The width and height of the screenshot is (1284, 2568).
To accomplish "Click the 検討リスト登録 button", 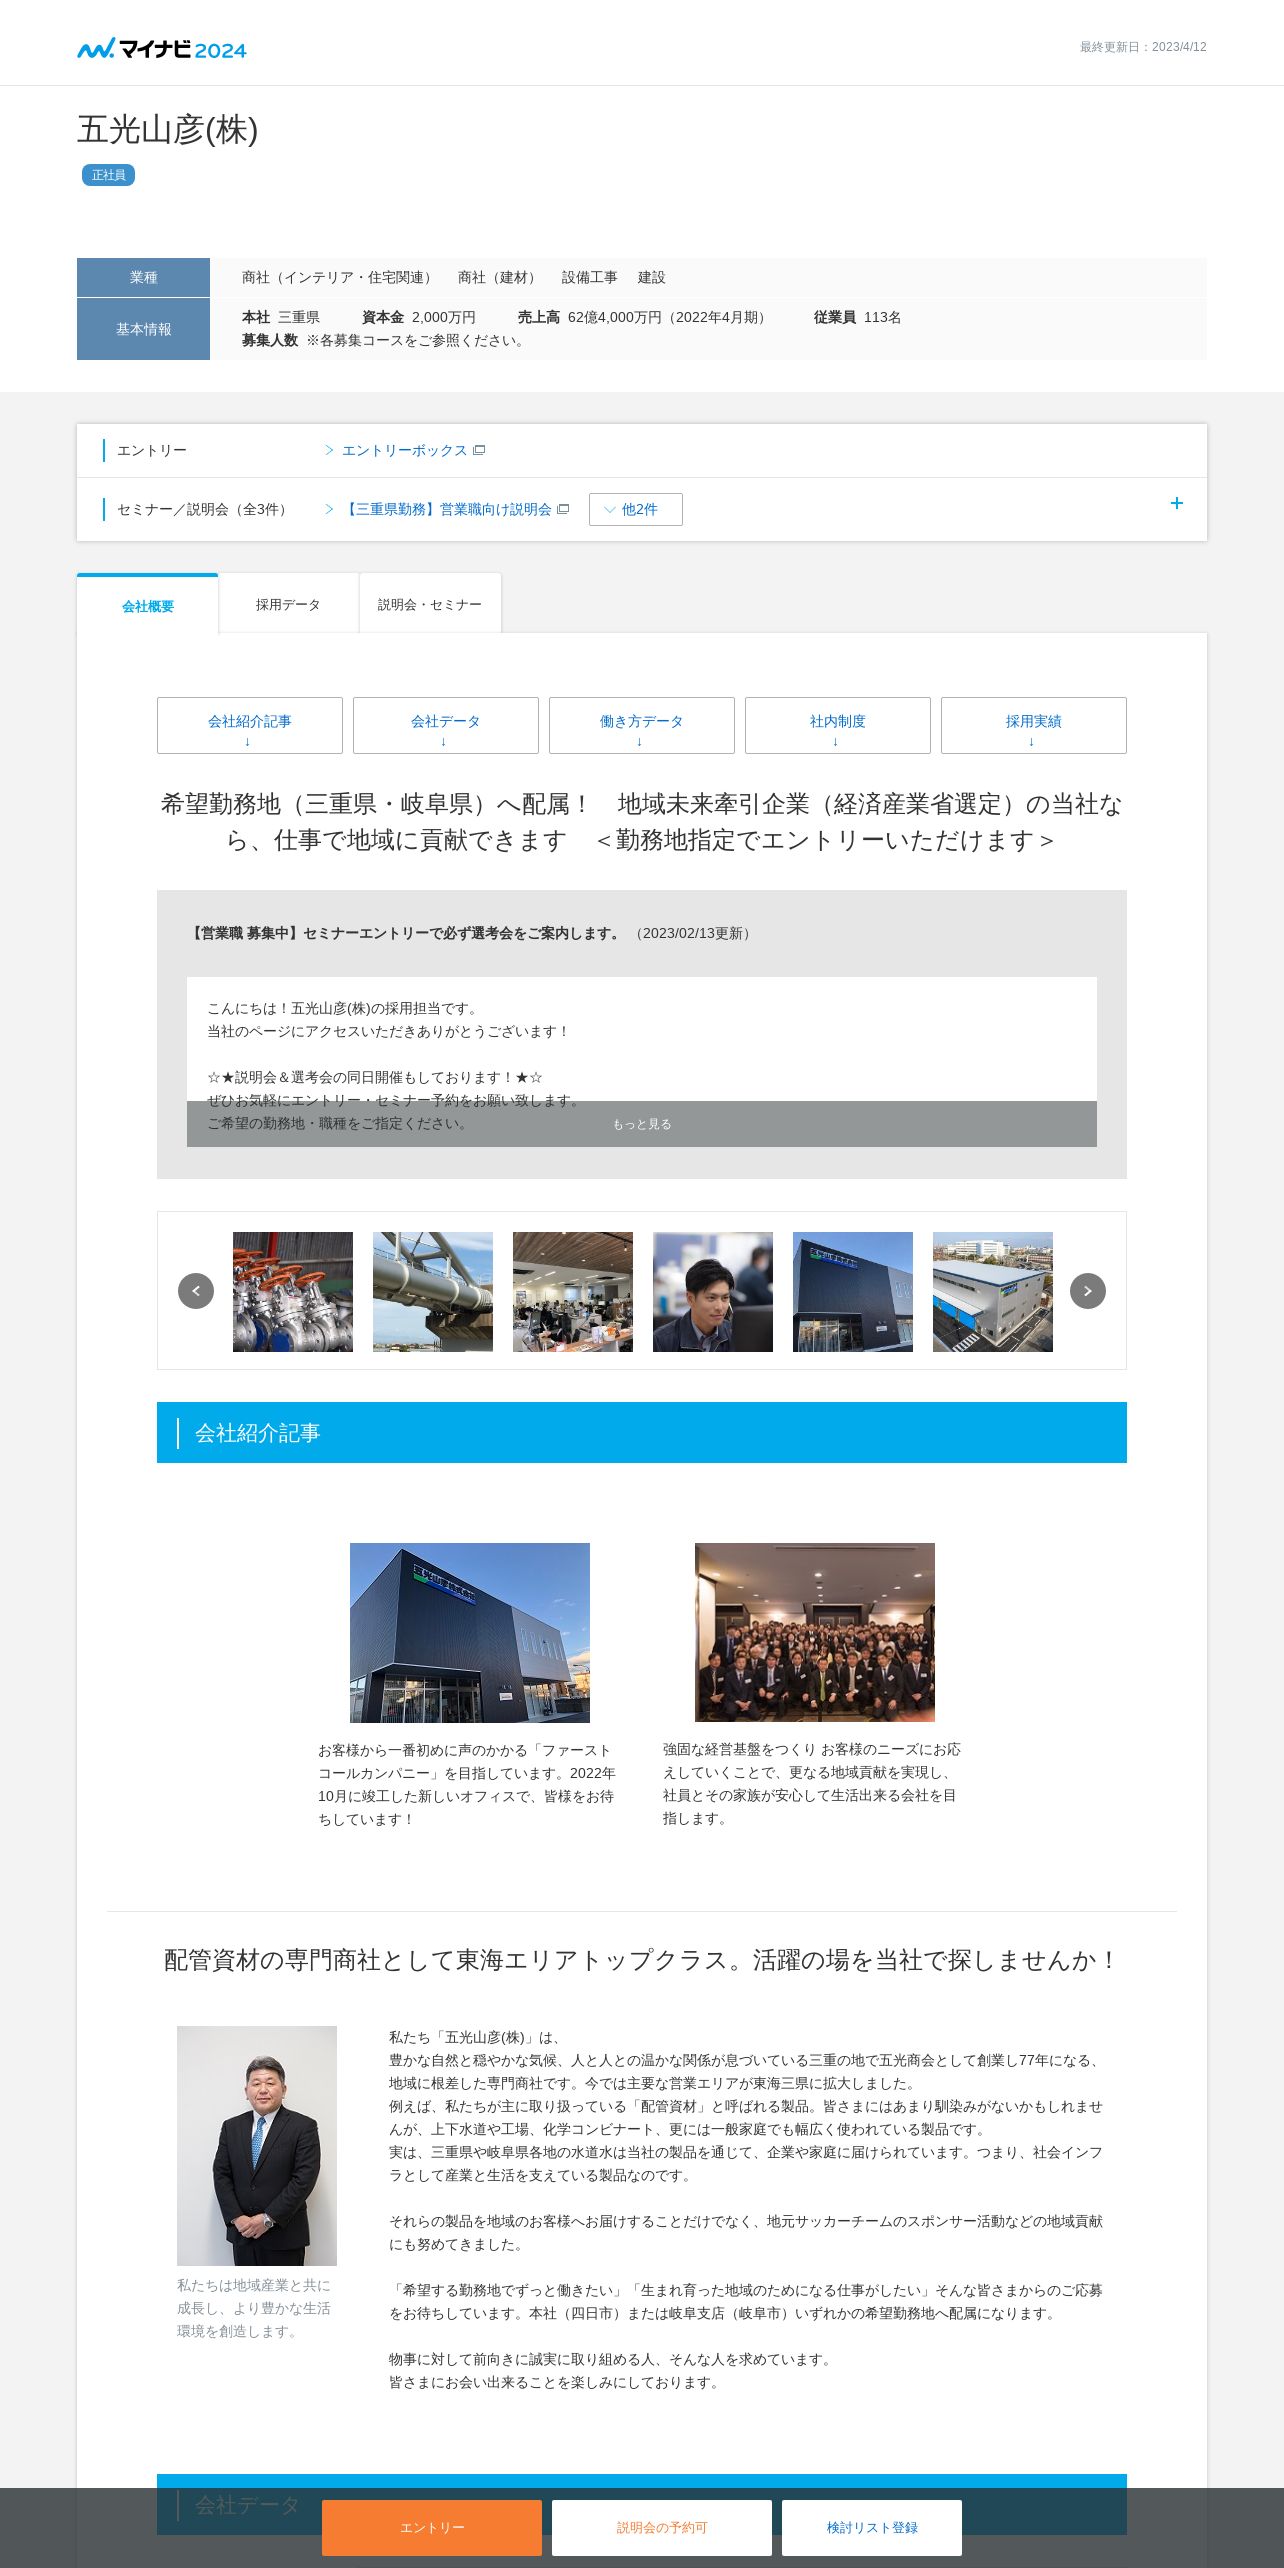I will 872,2528.
